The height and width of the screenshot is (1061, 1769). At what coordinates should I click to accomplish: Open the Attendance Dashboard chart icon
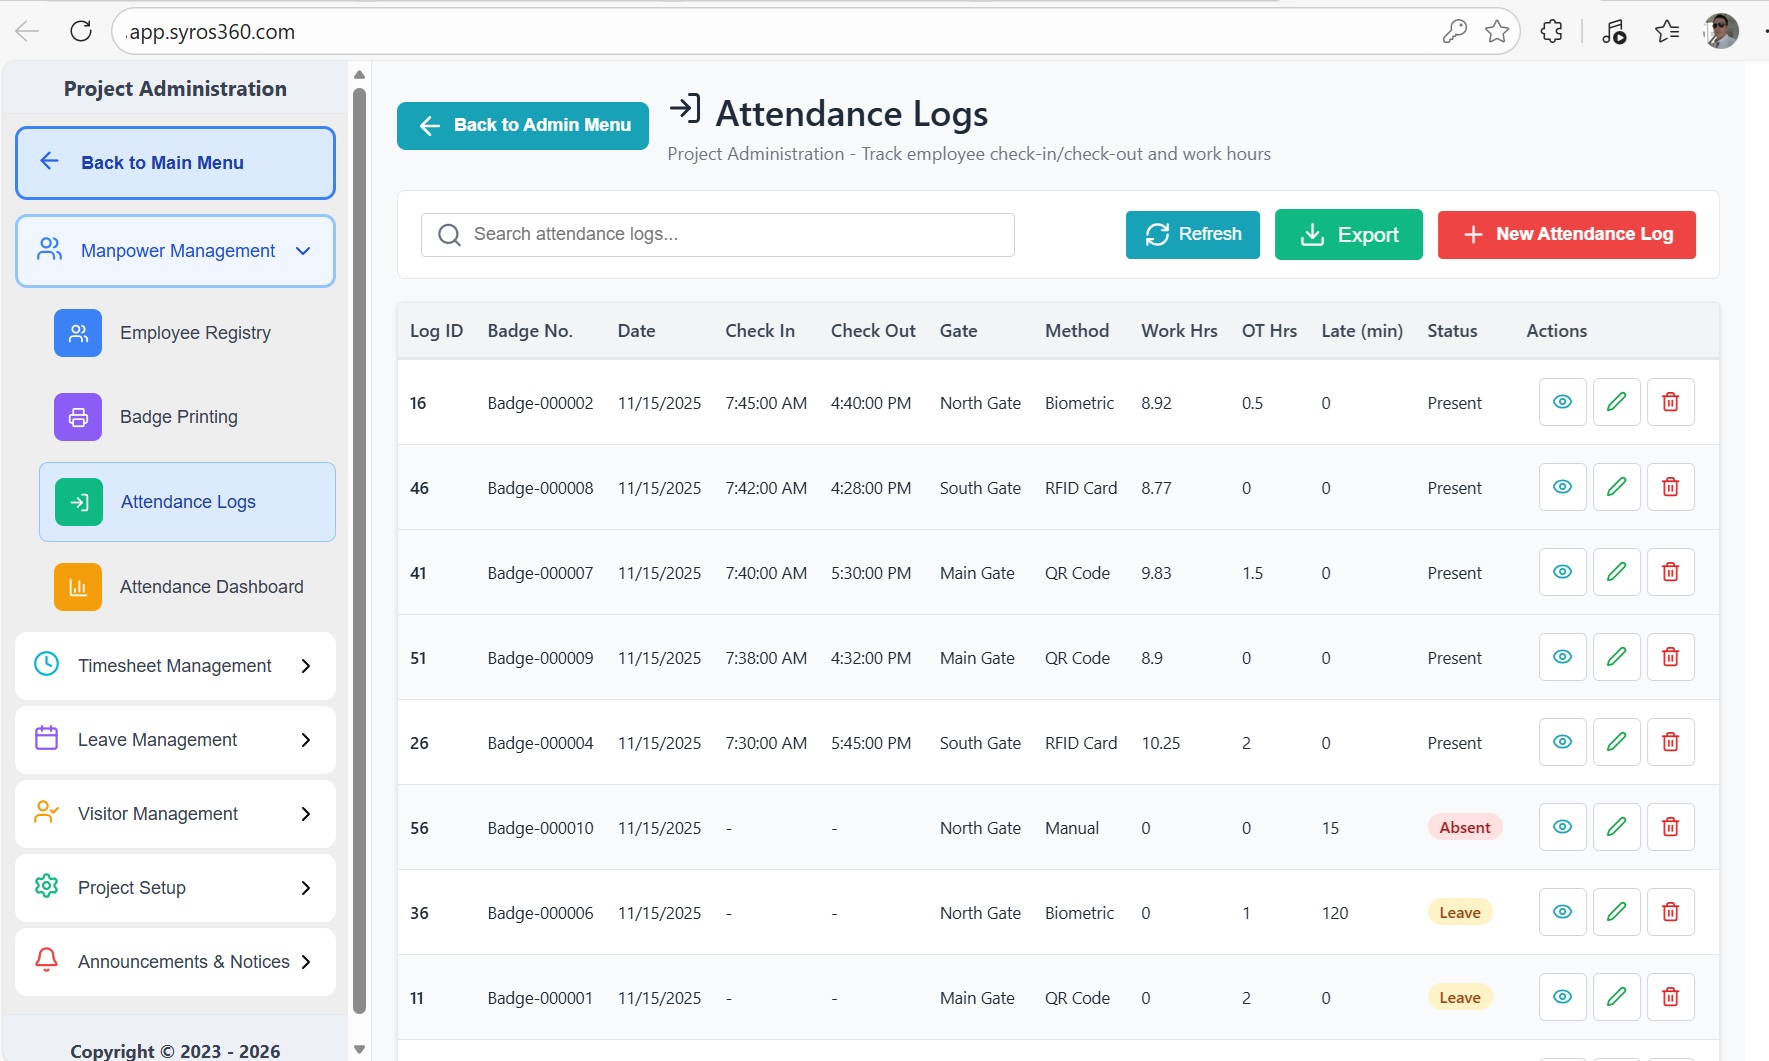pos(77,587)
